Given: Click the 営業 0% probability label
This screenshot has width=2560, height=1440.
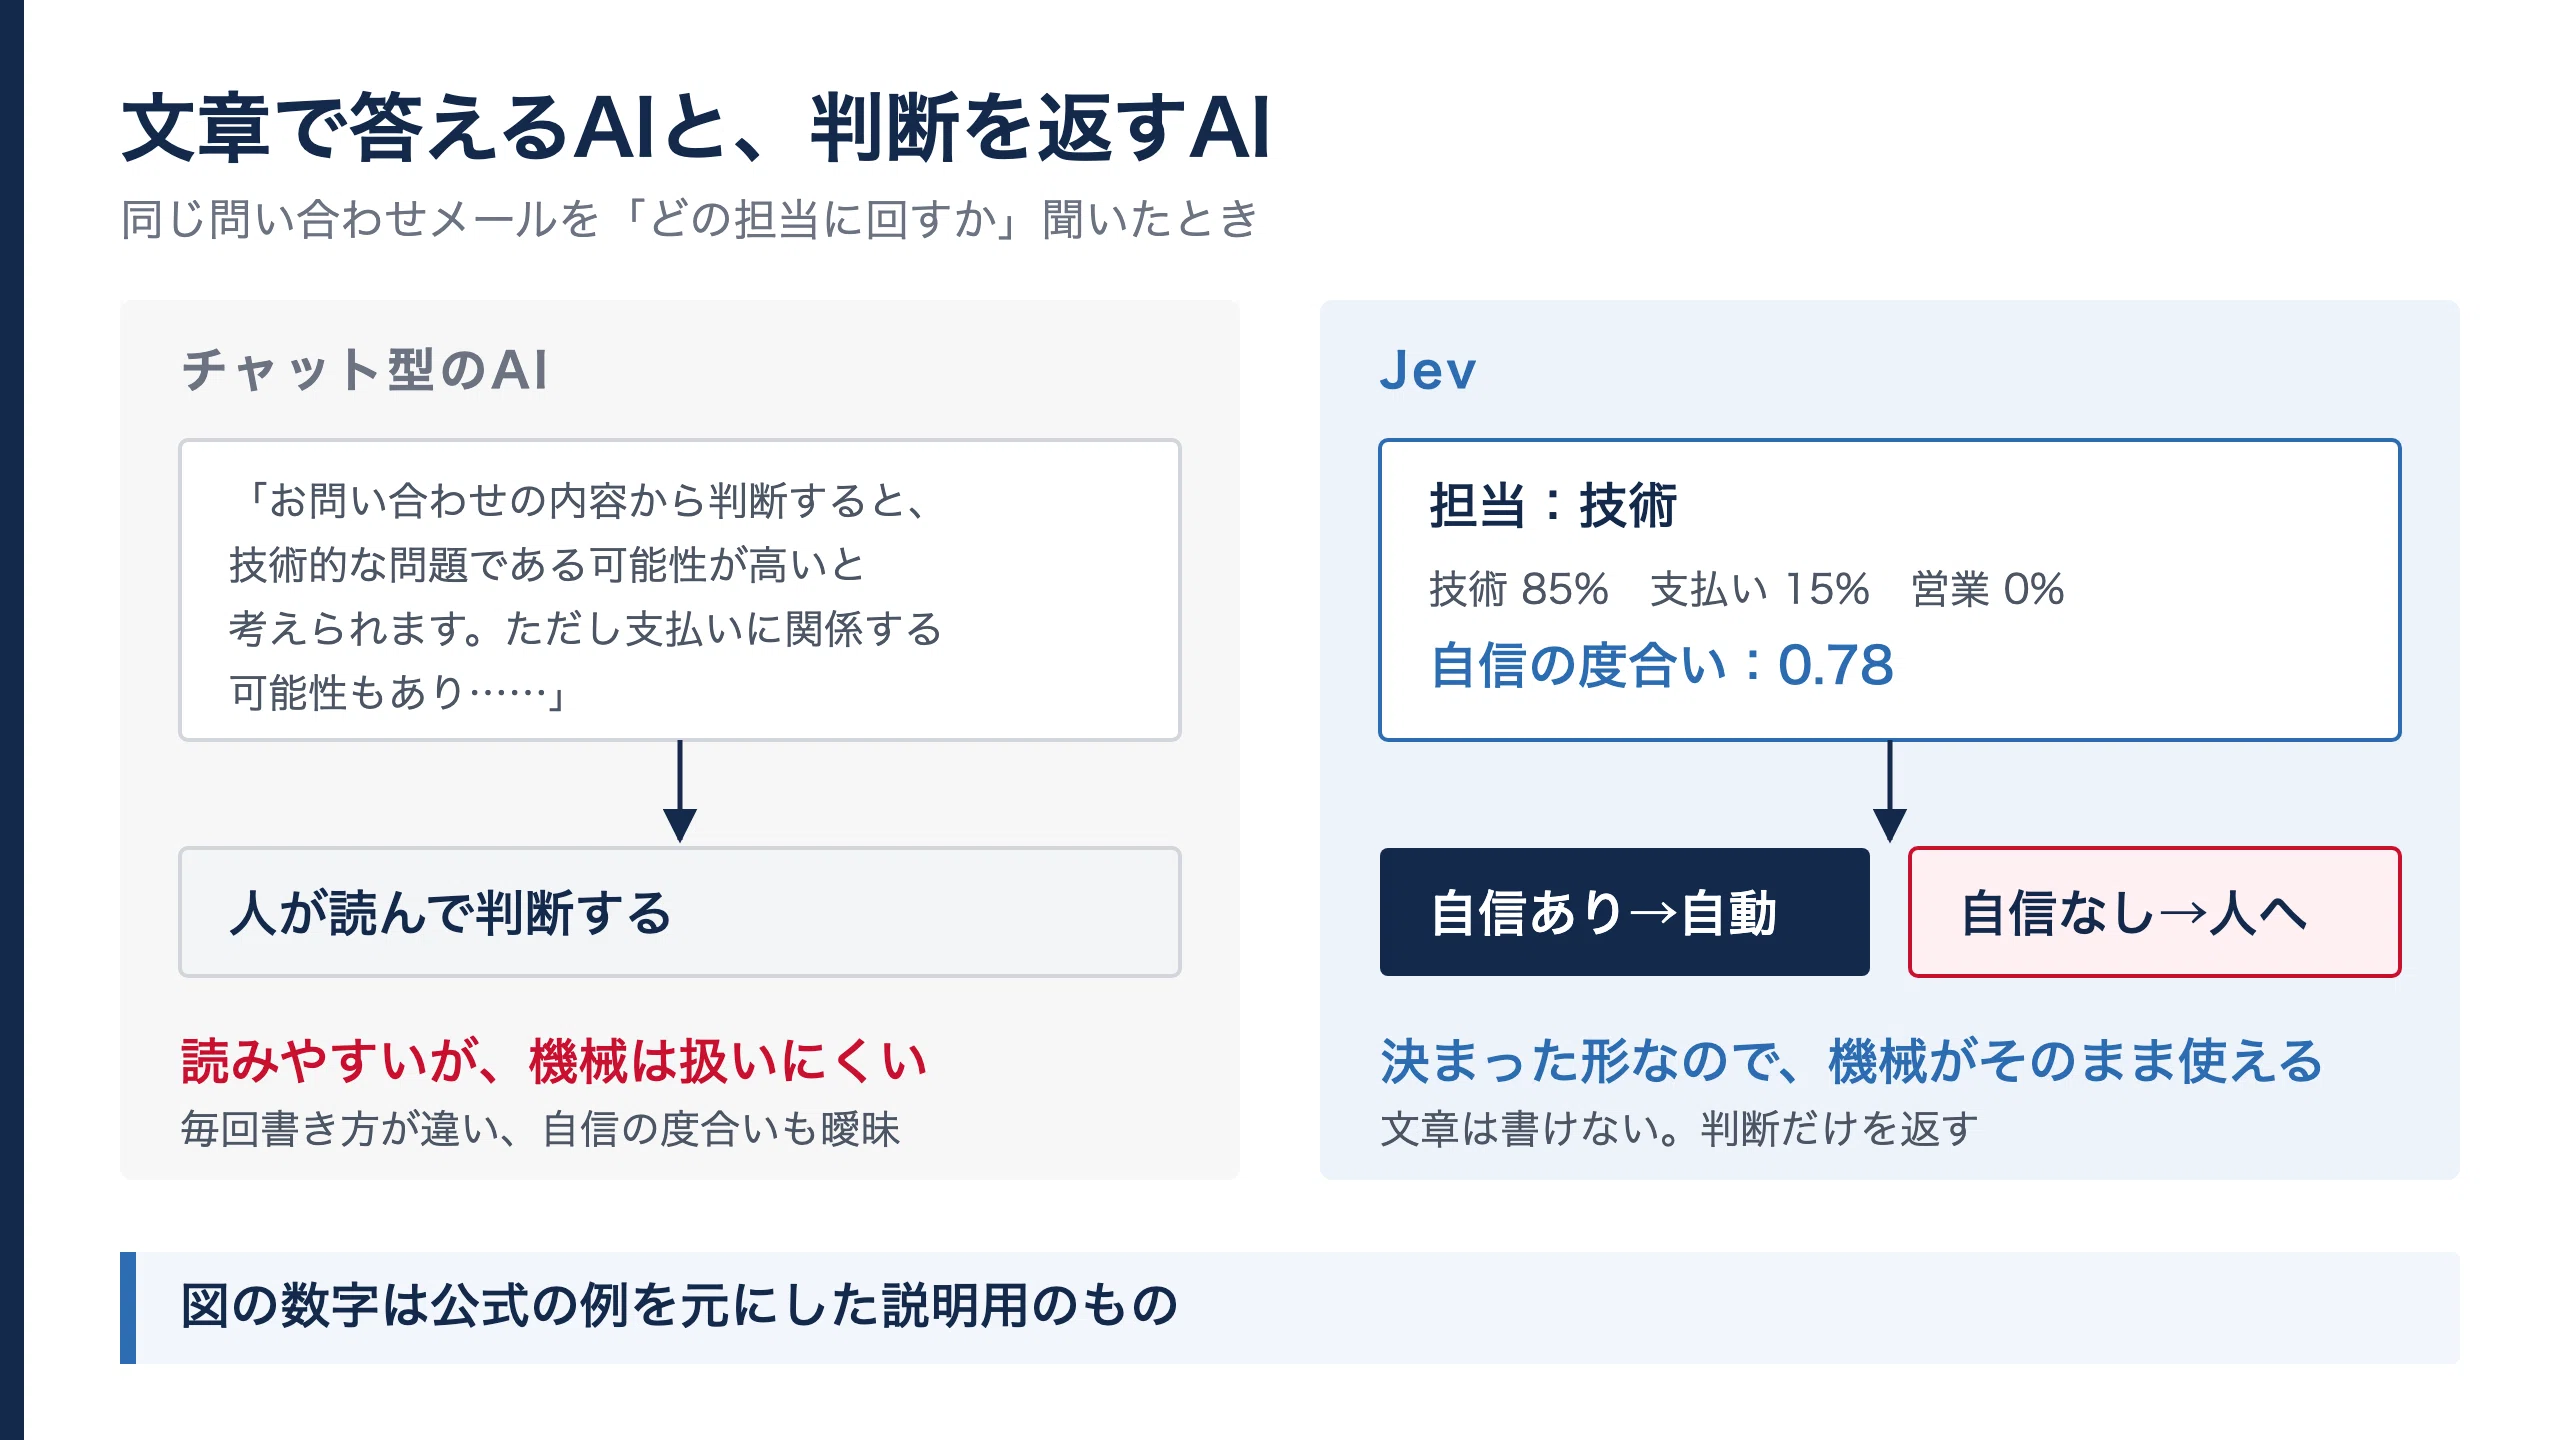Looking at the screenshot, I should [x=1987, y=589].
